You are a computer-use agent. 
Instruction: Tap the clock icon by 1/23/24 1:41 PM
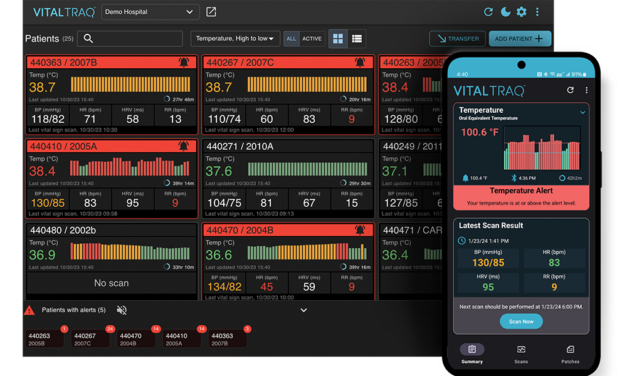point(461,241)
